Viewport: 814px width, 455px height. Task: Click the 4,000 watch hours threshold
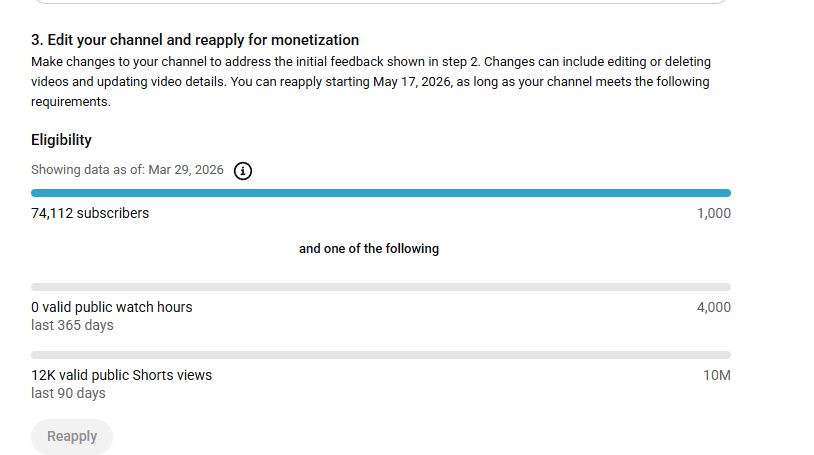coord(713,307)
